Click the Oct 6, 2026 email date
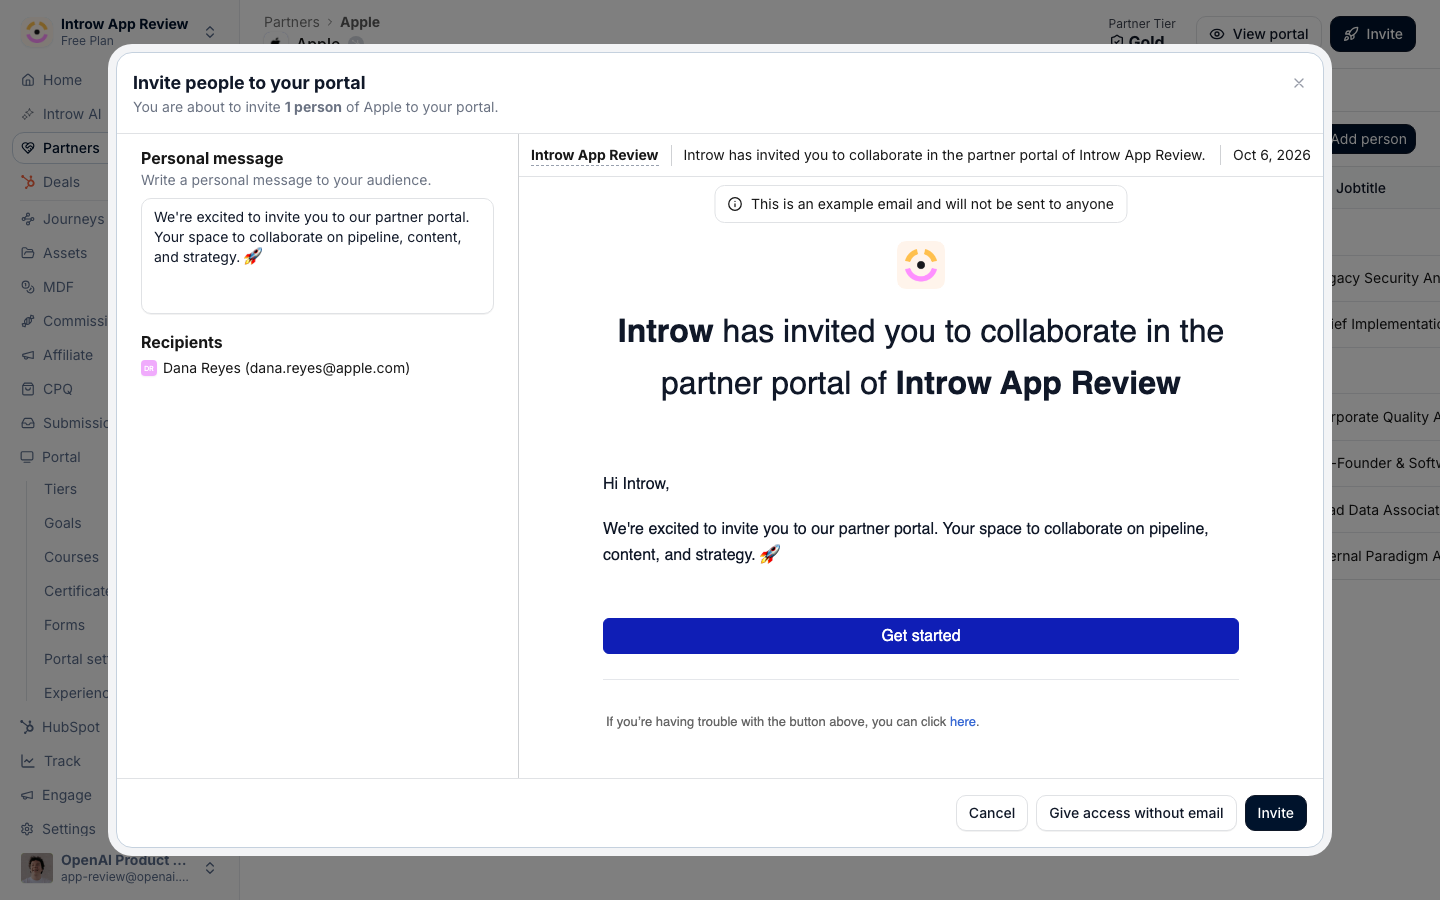The width and height of the screenshot is (1440, 900). 1272,155
